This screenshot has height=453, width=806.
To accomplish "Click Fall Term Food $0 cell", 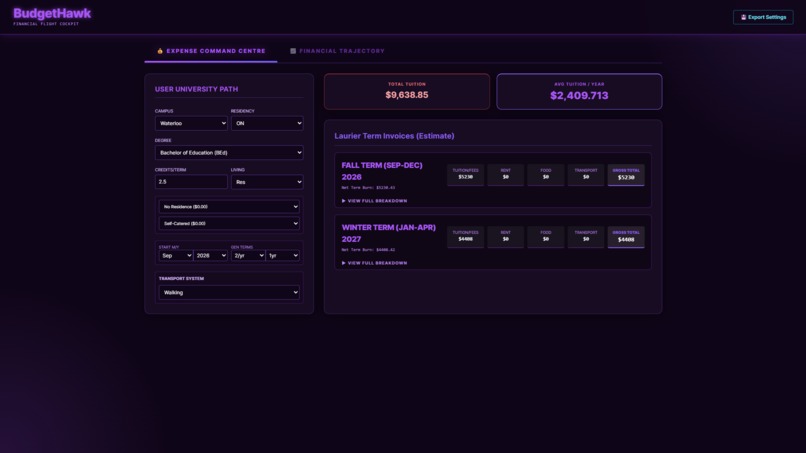I will 545,175.
